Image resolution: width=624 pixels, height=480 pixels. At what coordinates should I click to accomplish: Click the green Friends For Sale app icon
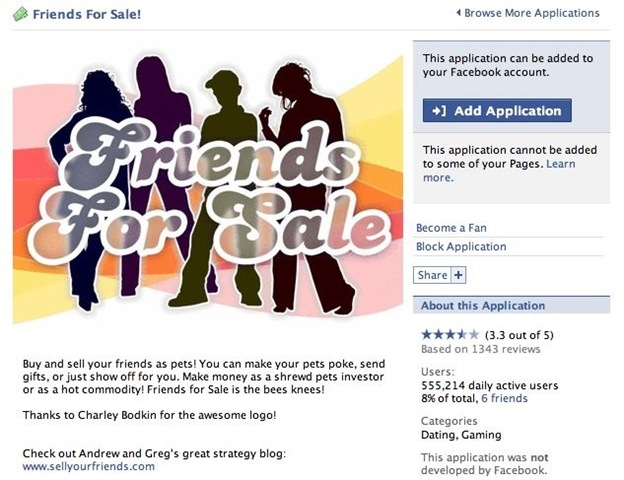tap(20, 14)
